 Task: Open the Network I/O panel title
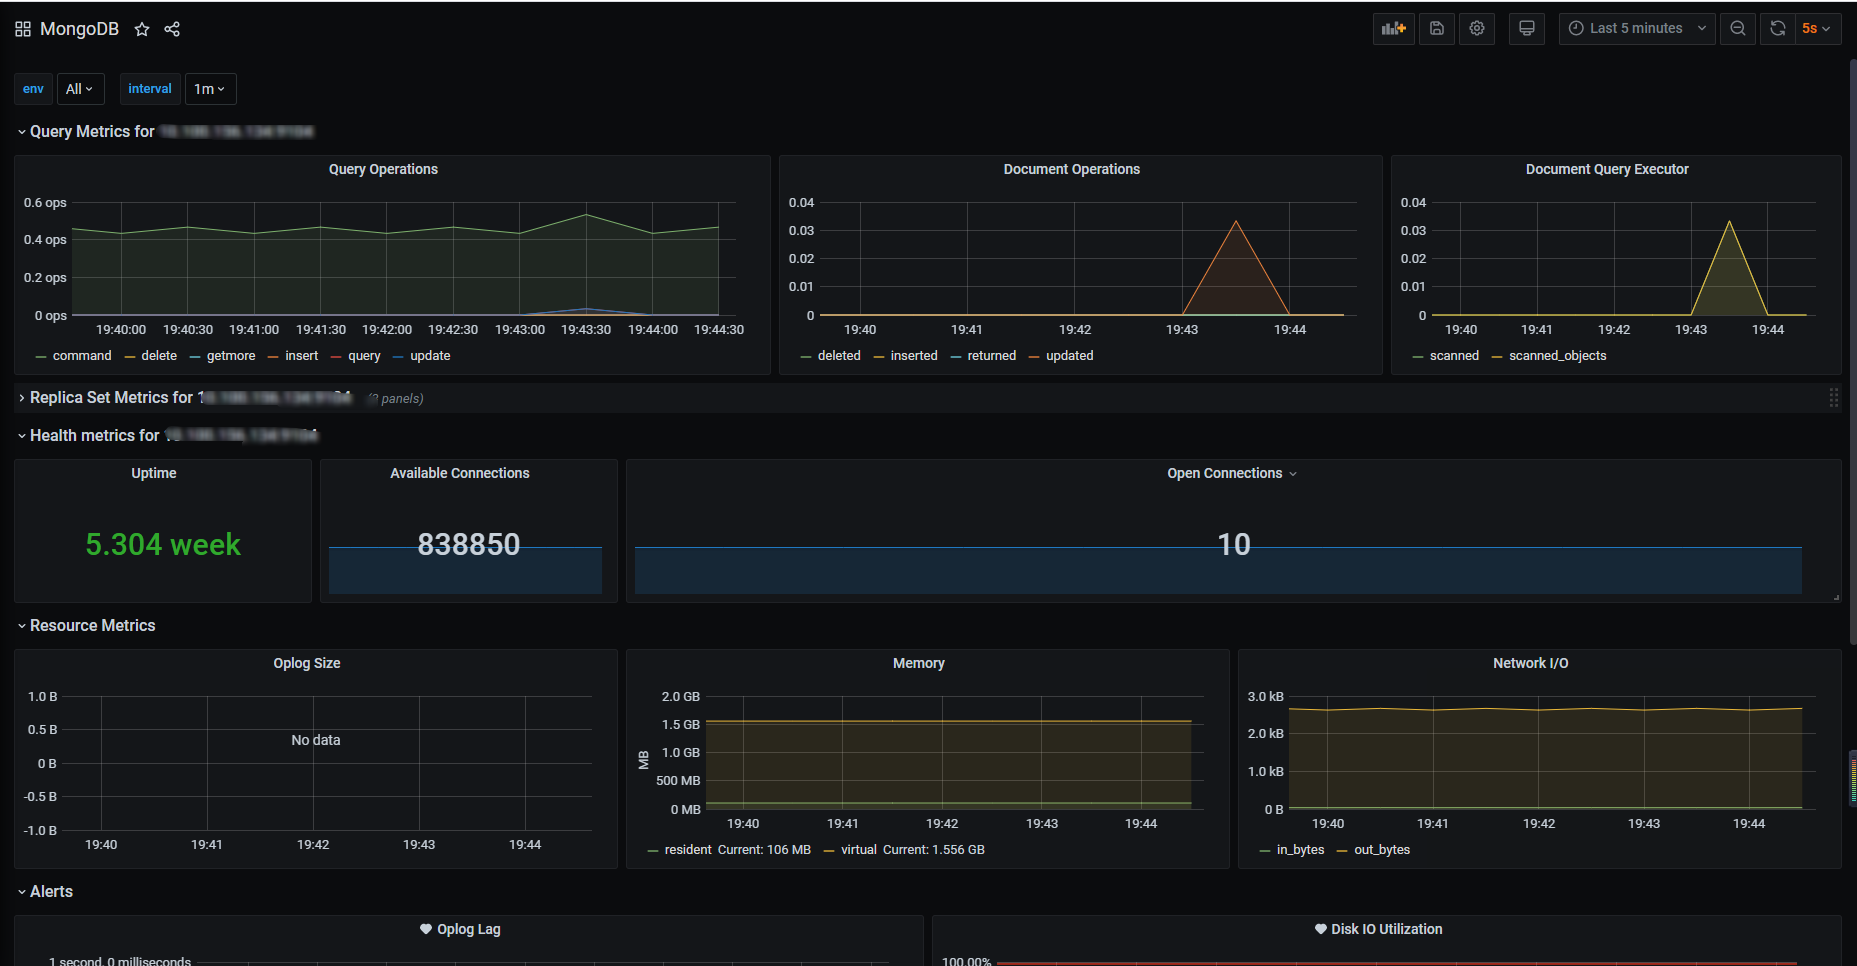tap(1531, 664)
